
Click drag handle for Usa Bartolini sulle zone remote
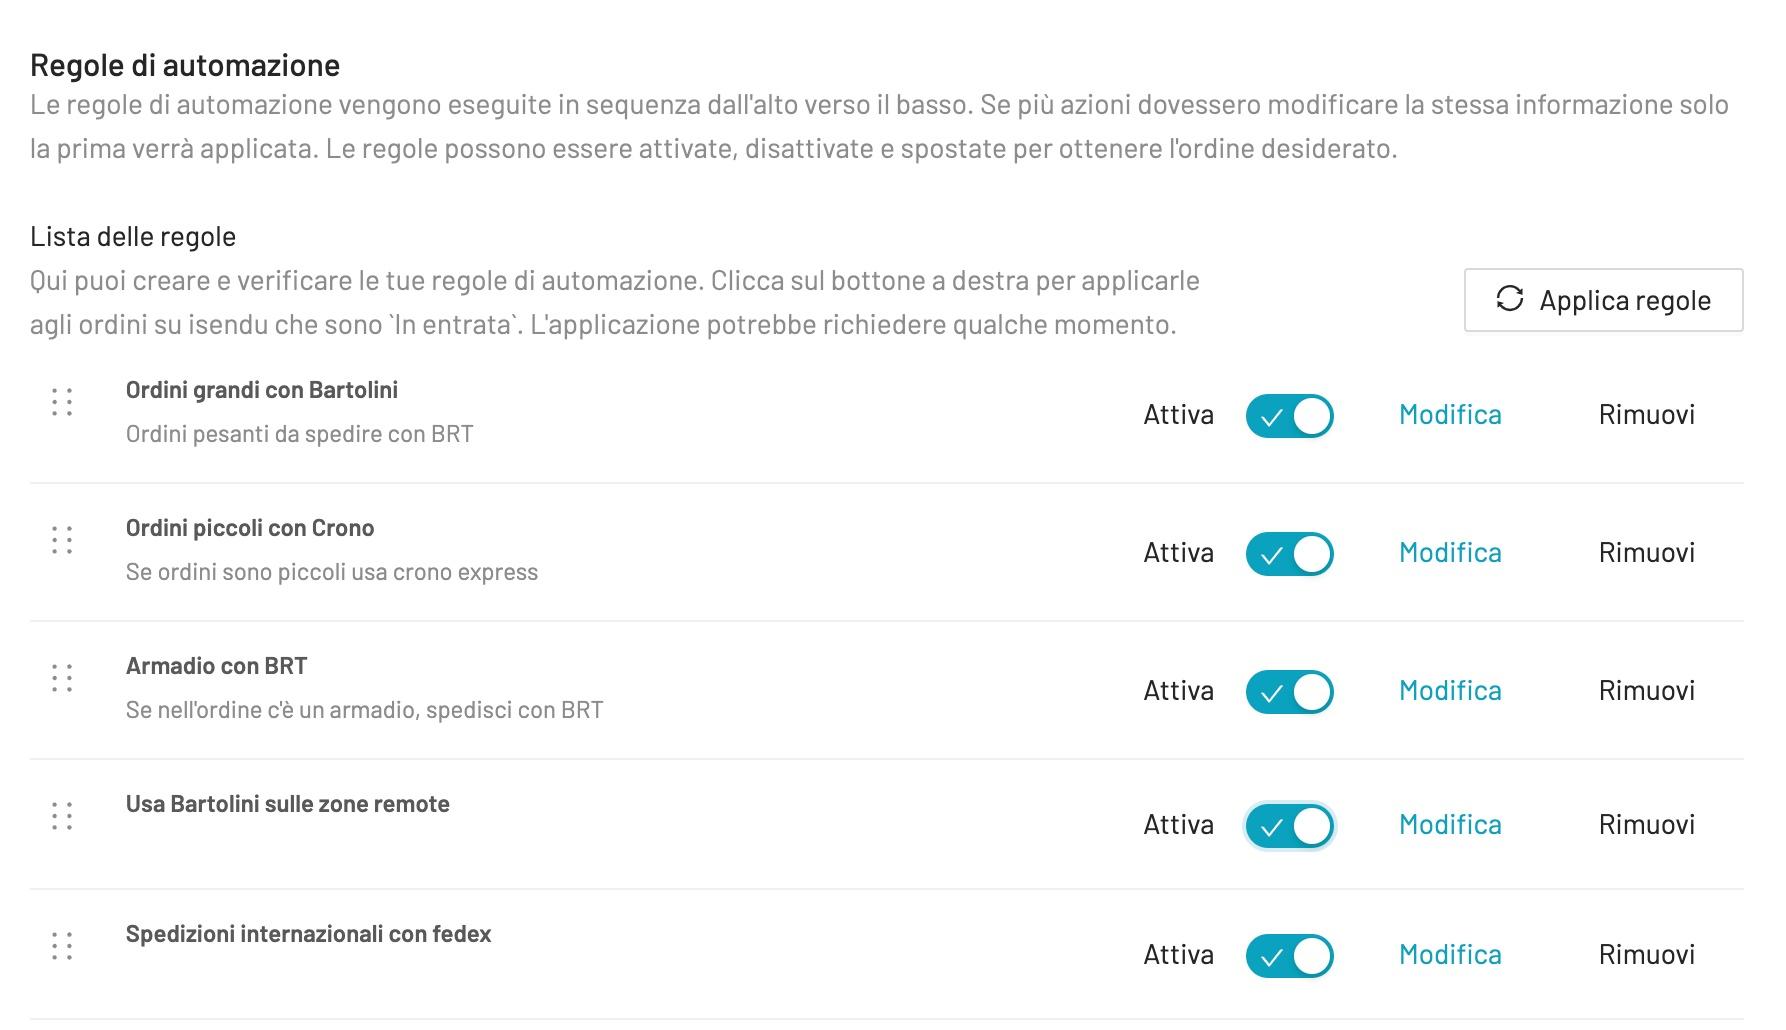click(62, 816)
